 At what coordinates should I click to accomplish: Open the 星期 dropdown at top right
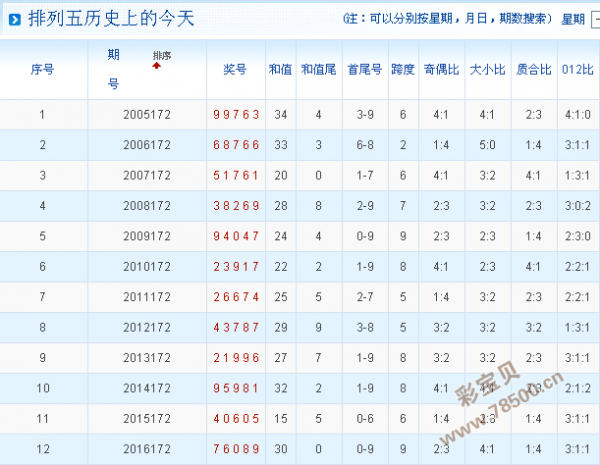coord(595,19)
